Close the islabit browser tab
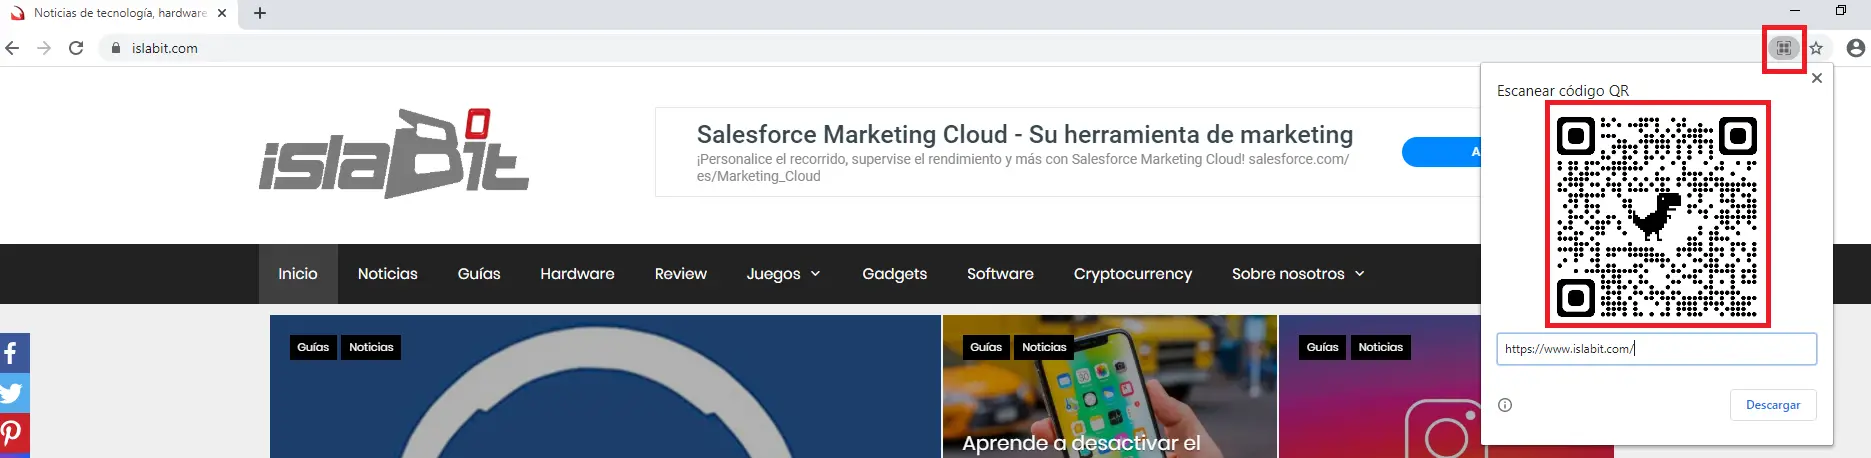The image size is (1871, 458). coord(222,13)
